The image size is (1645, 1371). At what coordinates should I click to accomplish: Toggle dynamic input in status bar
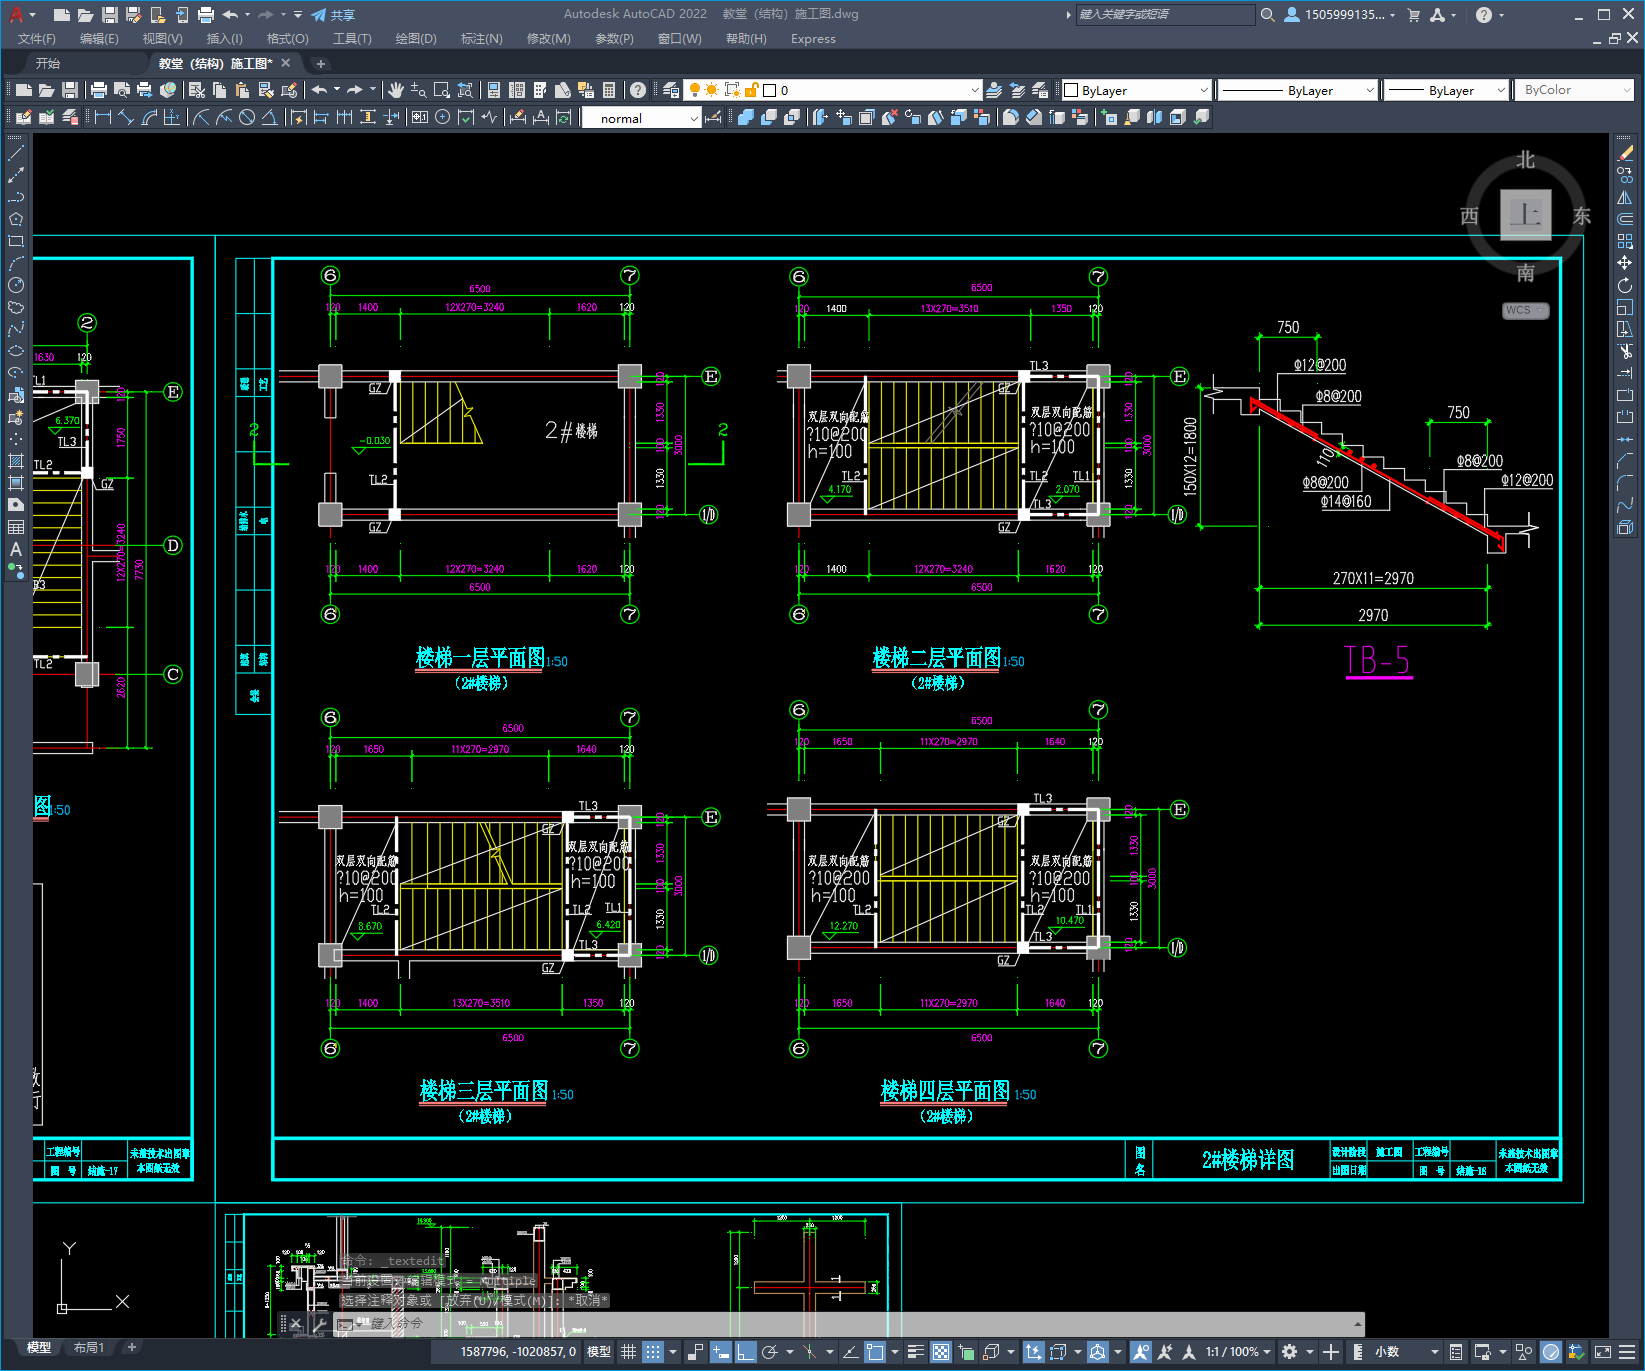coord(721,1352)
